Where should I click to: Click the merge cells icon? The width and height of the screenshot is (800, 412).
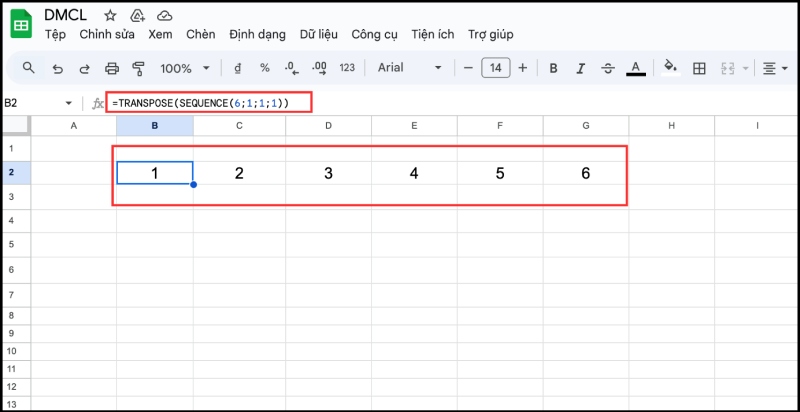coord(727,68)
